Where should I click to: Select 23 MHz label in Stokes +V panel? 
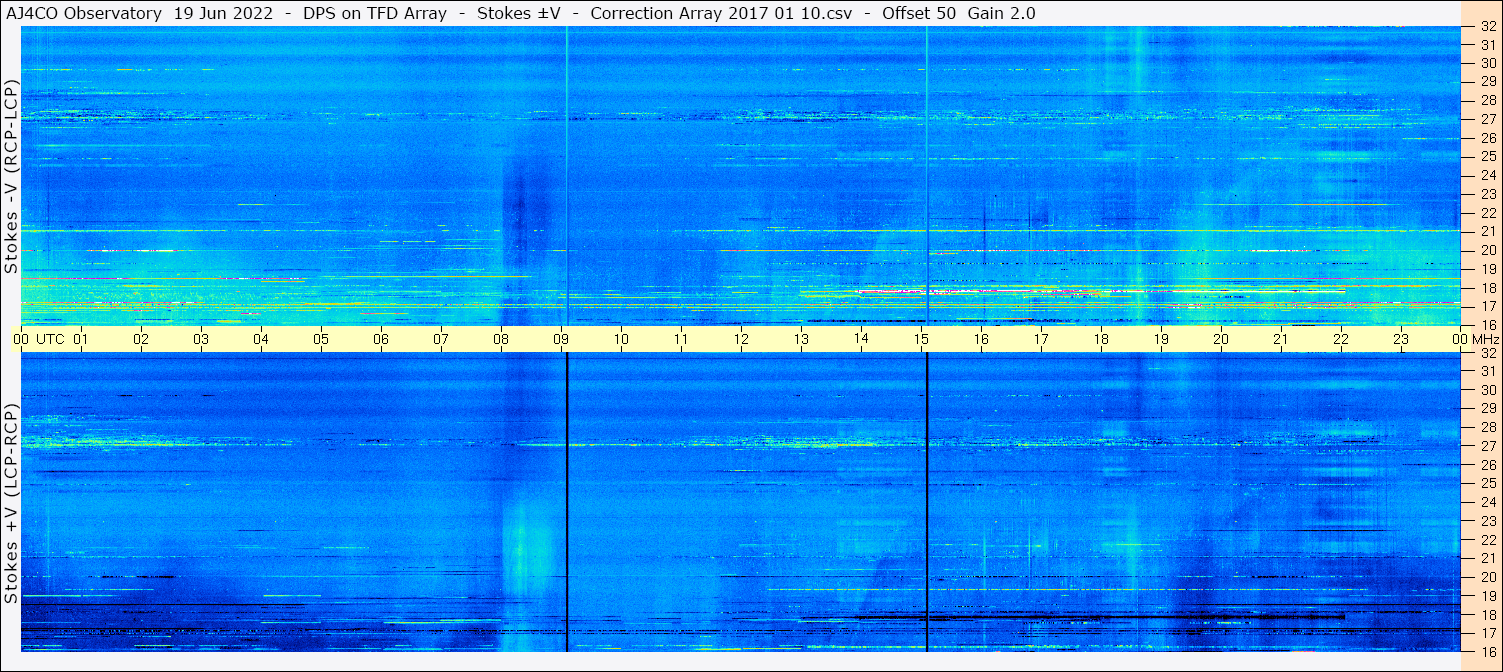[1487, 521]
